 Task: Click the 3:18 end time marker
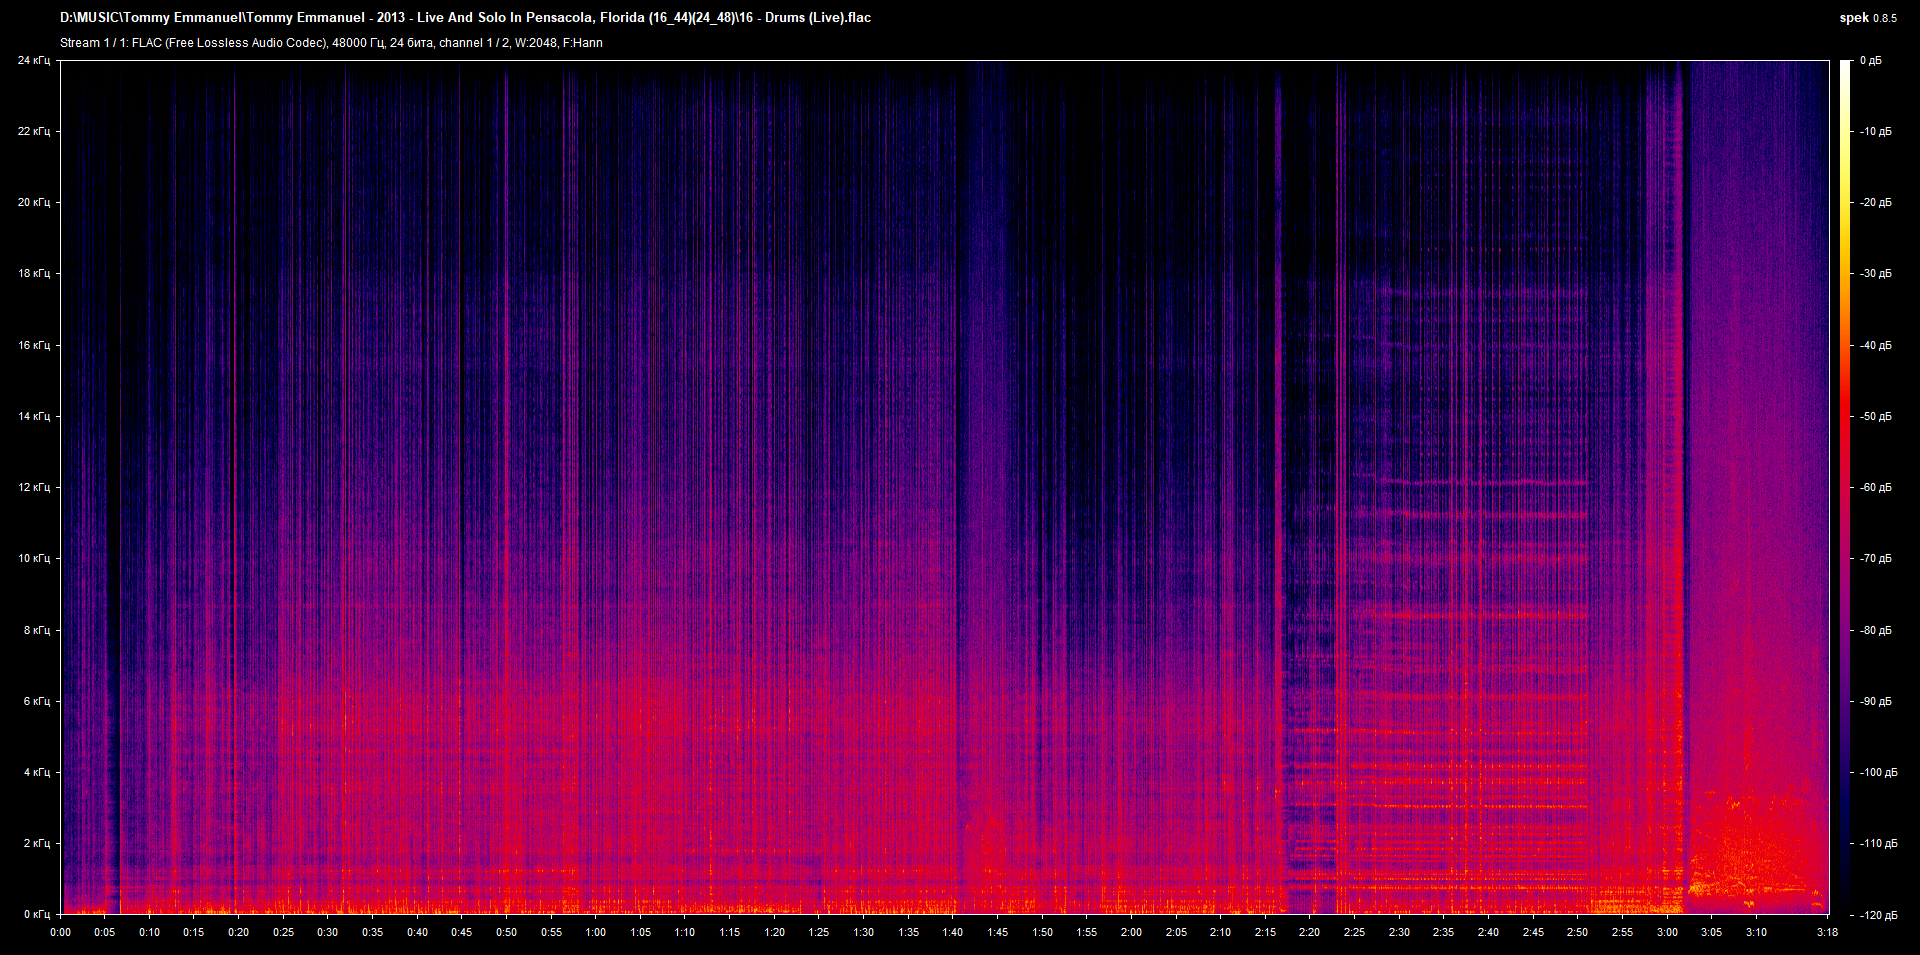point(1827,932)
